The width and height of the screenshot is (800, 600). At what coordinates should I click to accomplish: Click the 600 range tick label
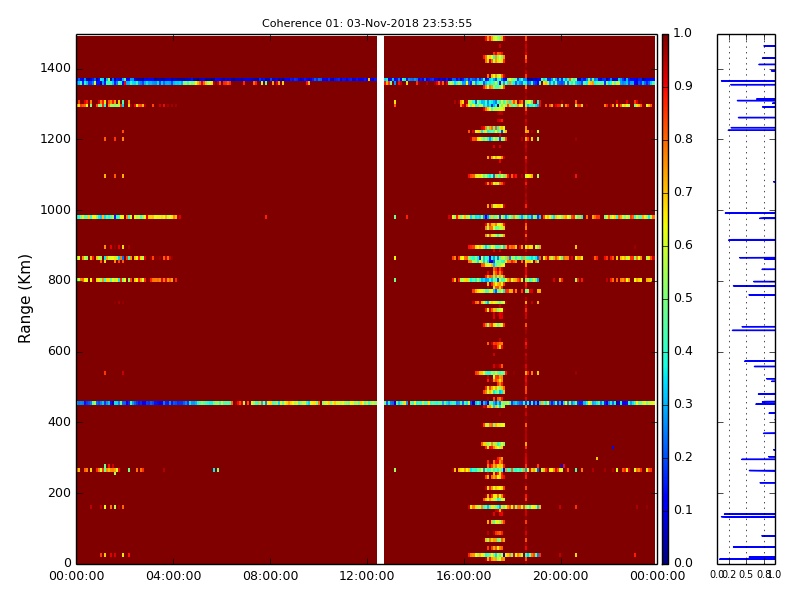click(x=59, y=351)
